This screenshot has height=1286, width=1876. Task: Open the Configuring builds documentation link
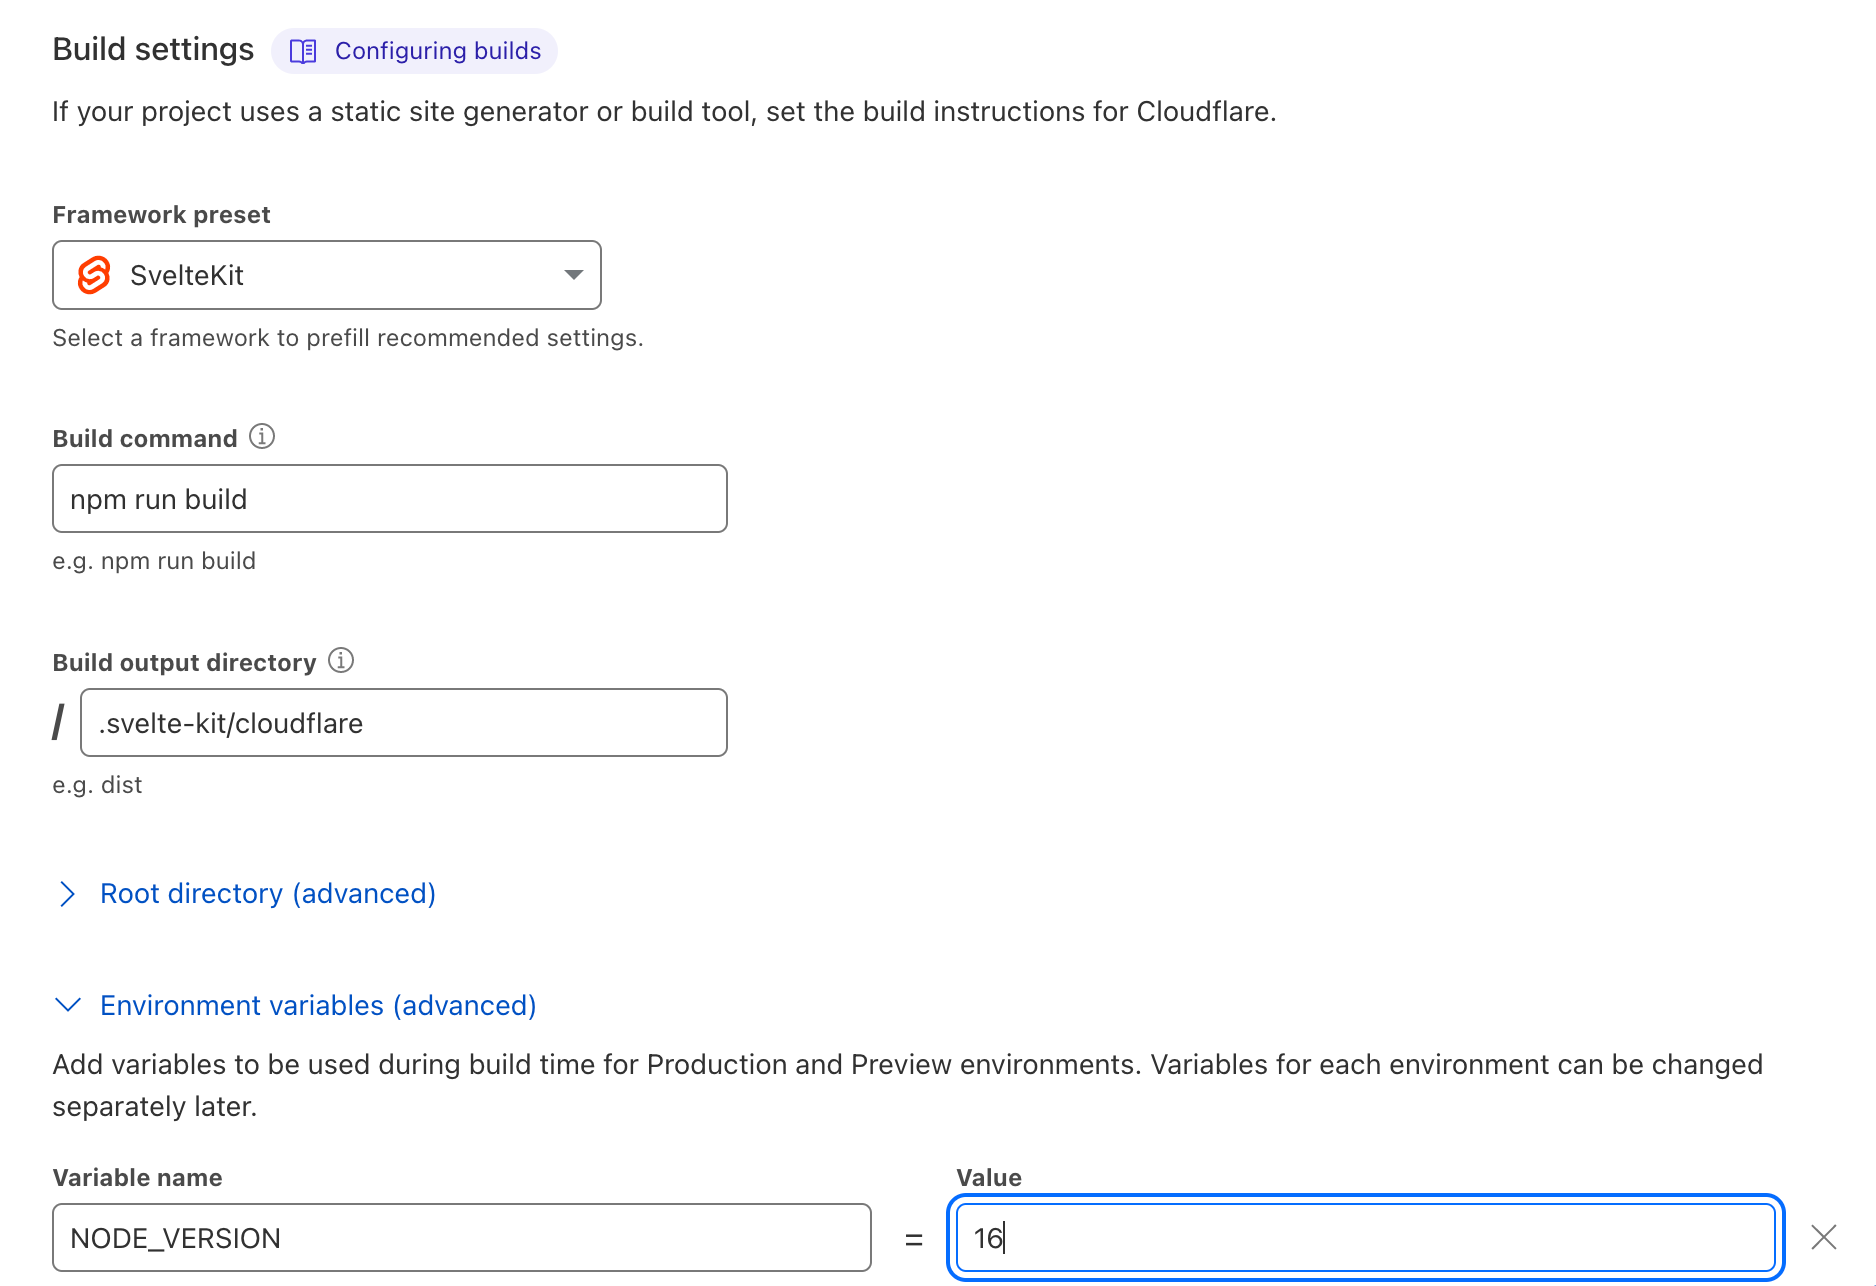(437, 50)
